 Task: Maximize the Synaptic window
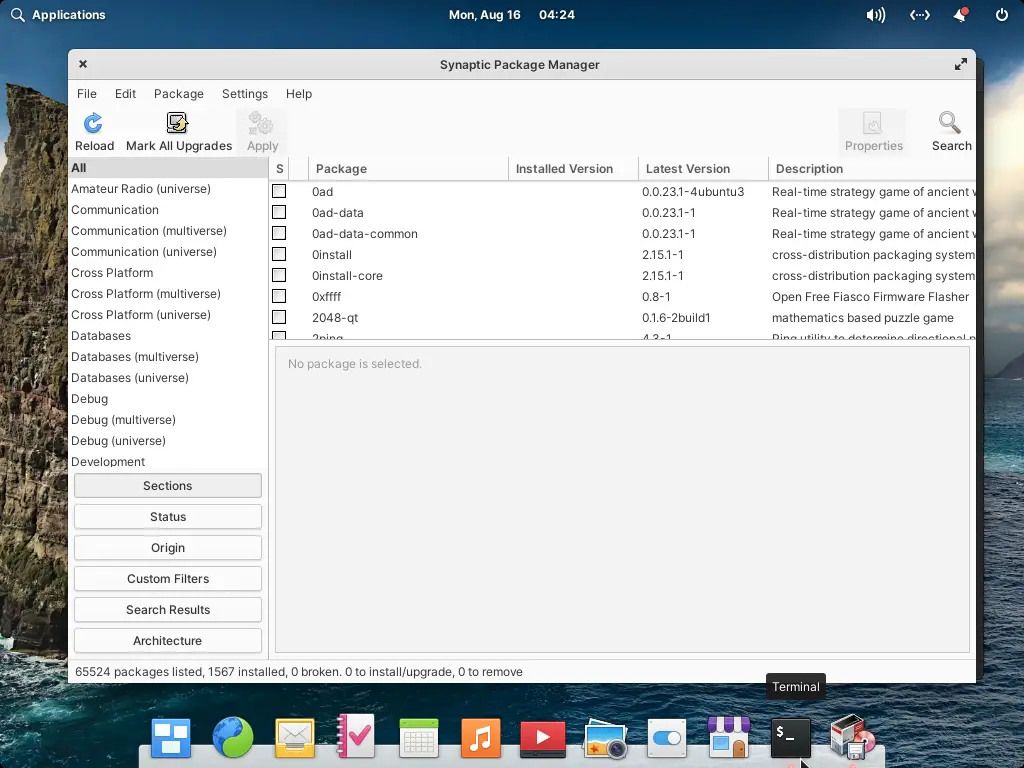tap(961, 64)
